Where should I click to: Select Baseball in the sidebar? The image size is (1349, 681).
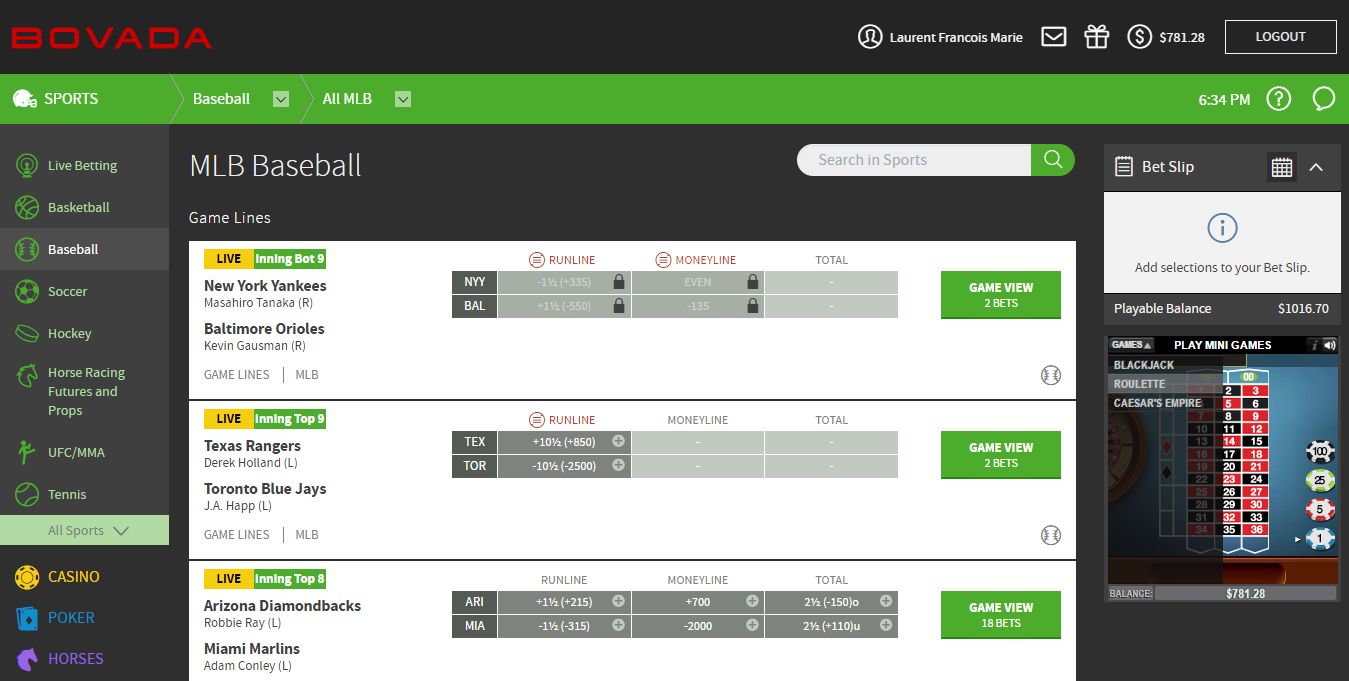click(x=84, y=250)
